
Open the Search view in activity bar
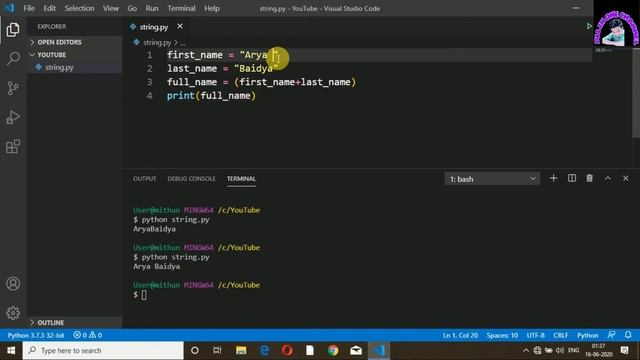(13, 58)
